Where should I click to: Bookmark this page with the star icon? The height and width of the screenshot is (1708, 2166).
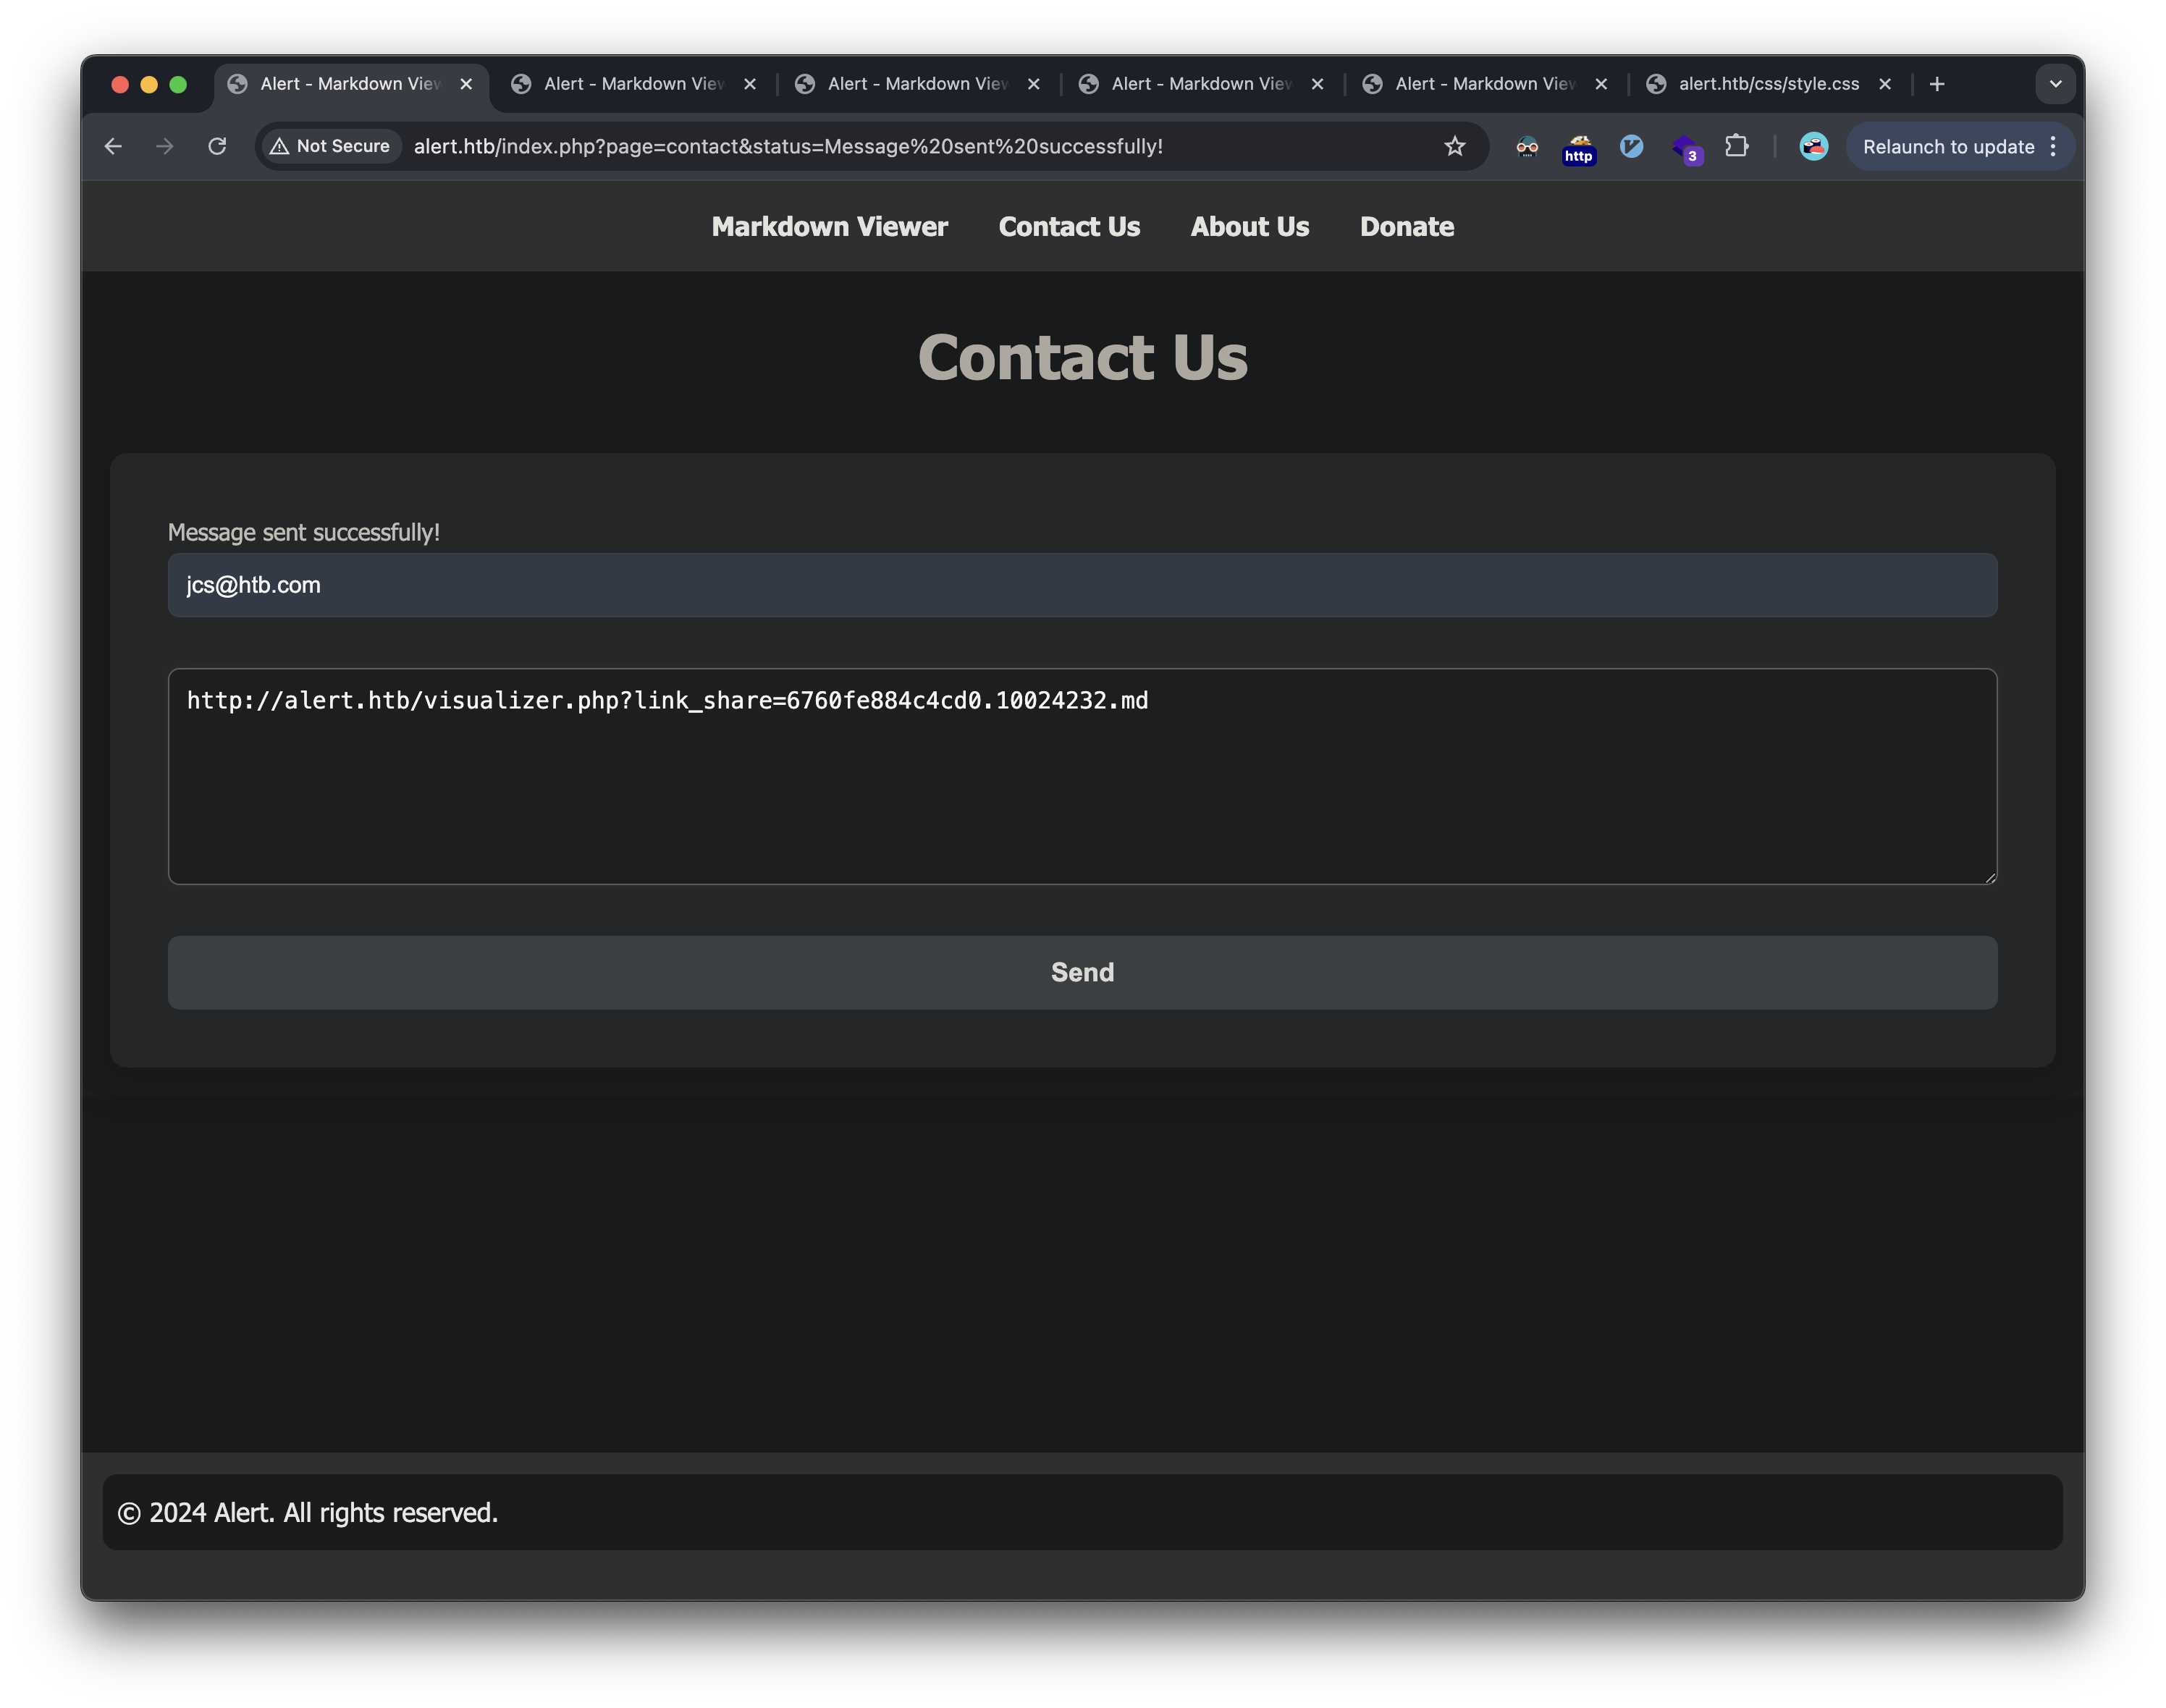click(x=1454, y=146)
